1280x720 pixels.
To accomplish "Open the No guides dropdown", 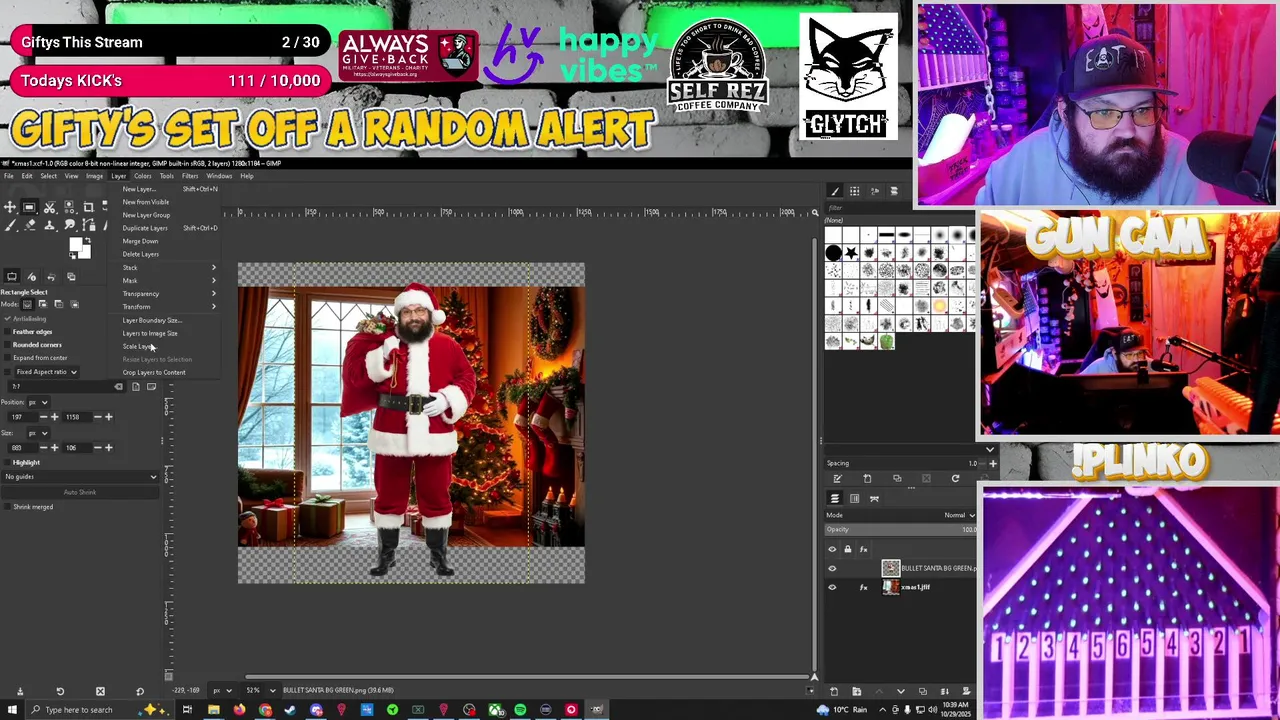I will (x=80, y=477).
